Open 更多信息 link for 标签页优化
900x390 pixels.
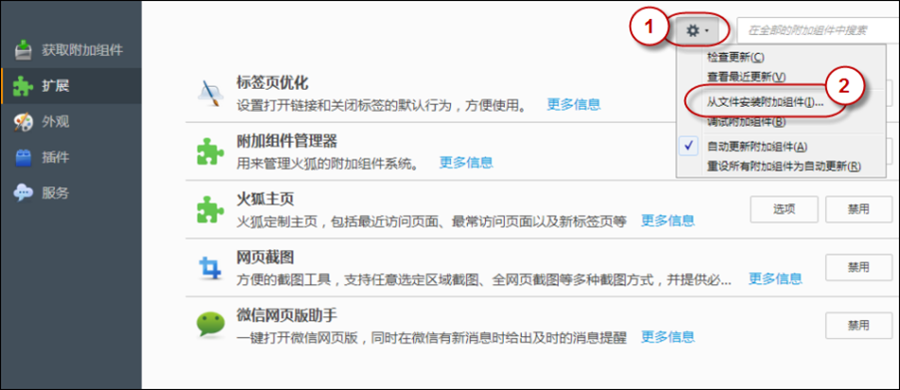pyautogui.click(x=573, y=105)
